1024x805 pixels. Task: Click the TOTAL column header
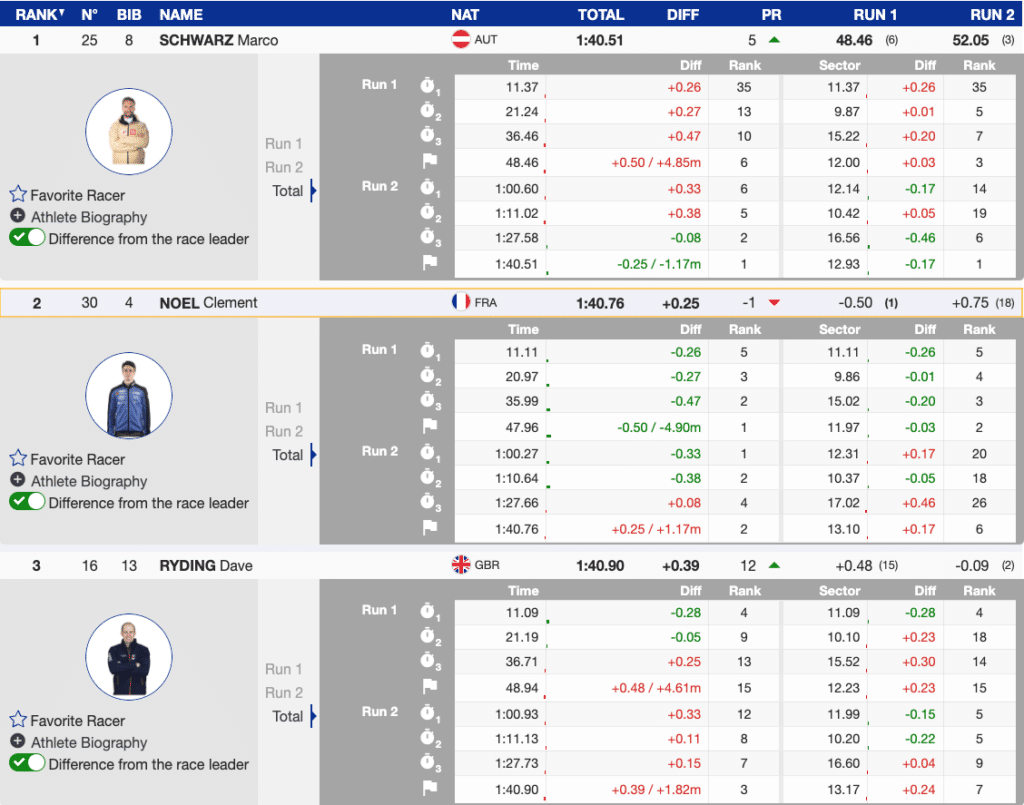(x=600, y=14)
